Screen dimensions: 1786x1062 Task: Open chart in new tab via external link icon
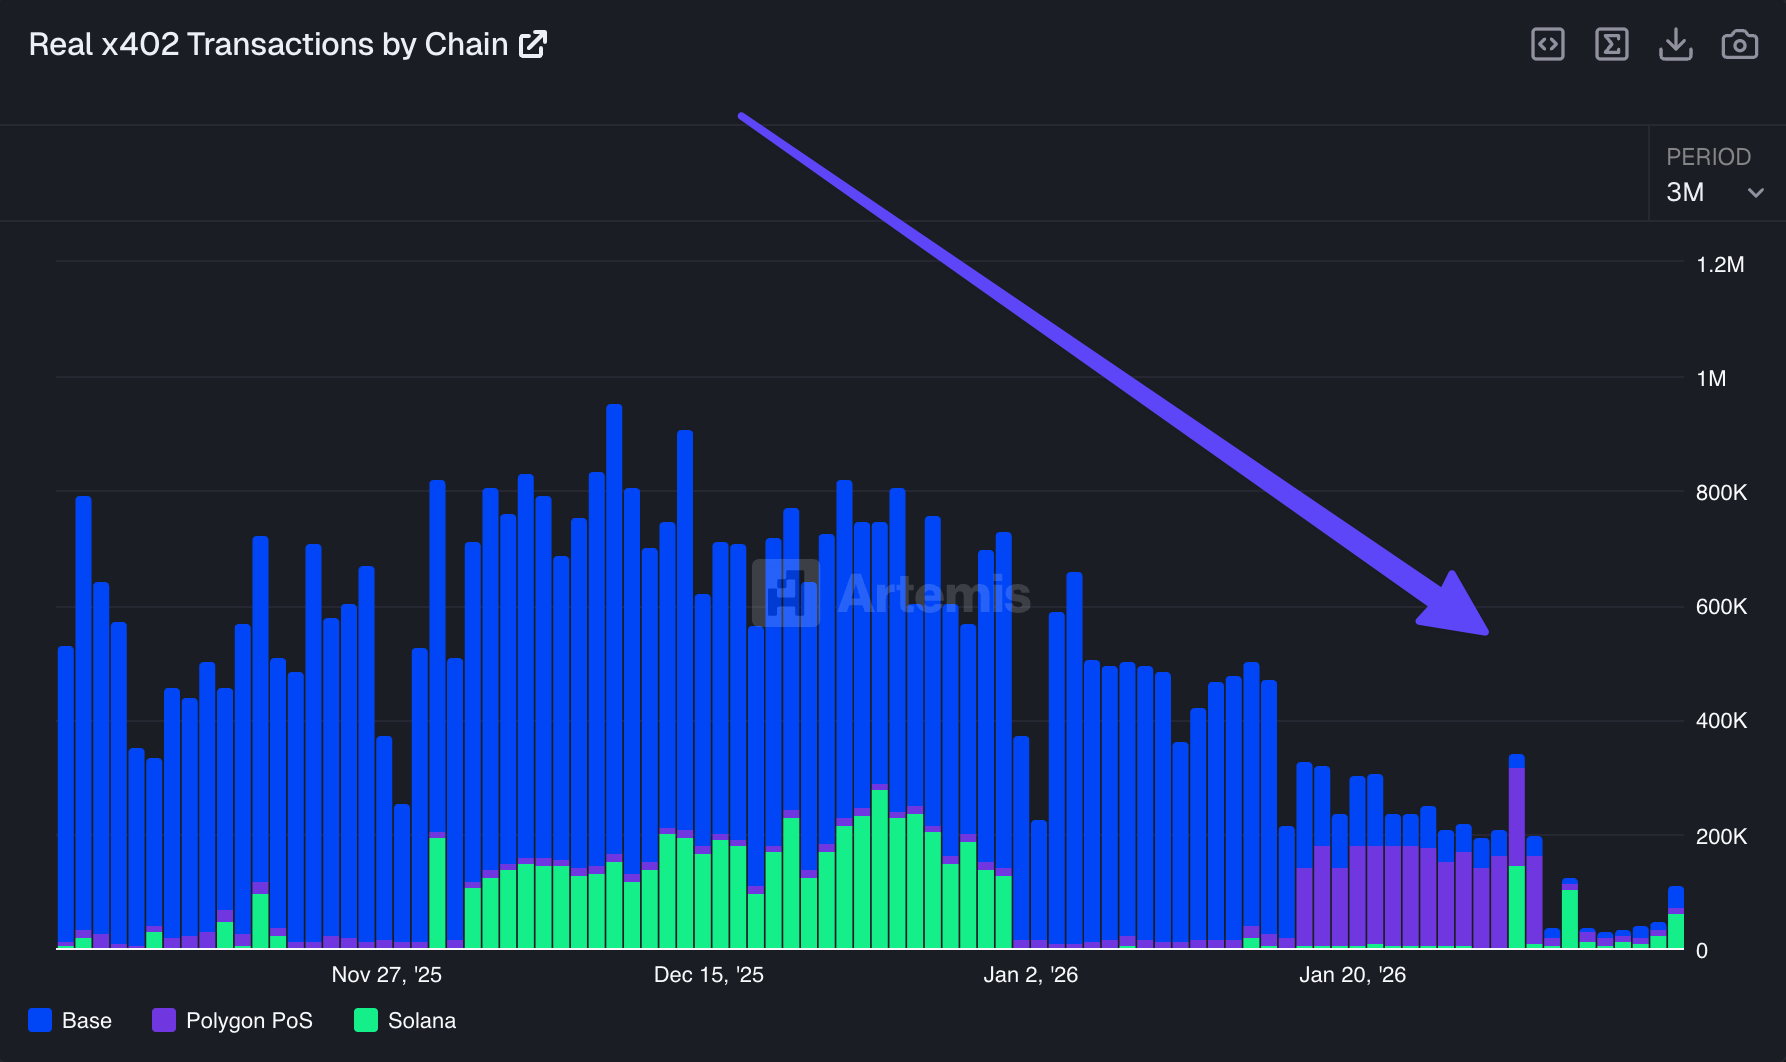coord(533,43)
